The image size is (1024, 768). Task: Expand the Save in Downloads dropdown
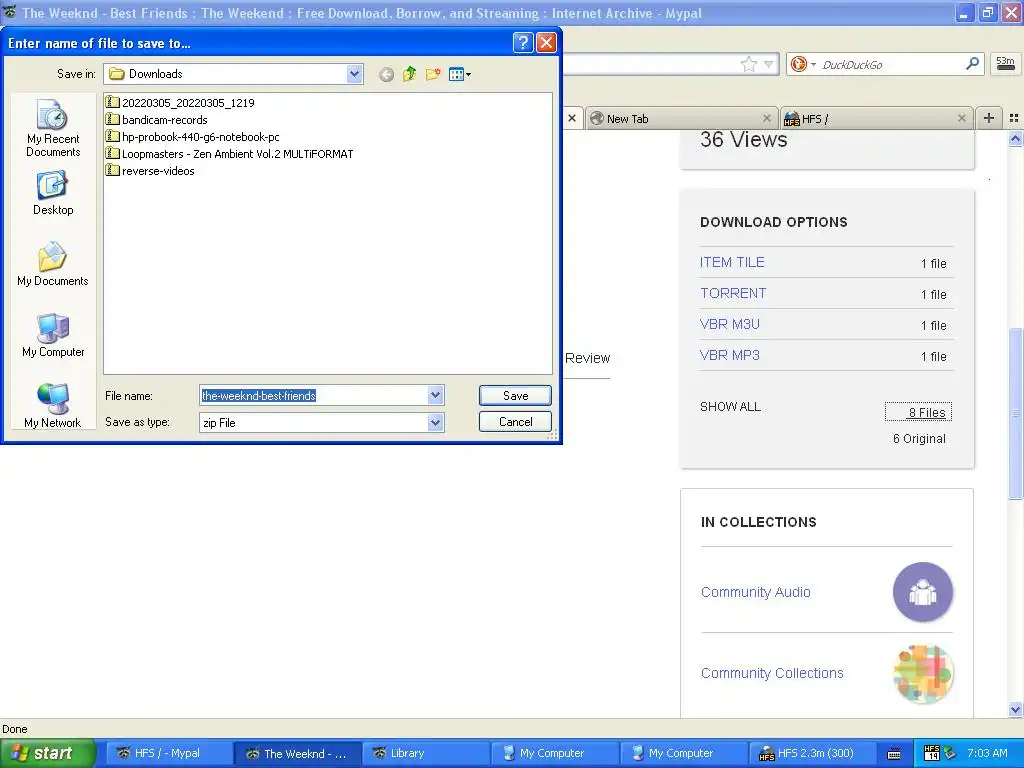(354, 74)
